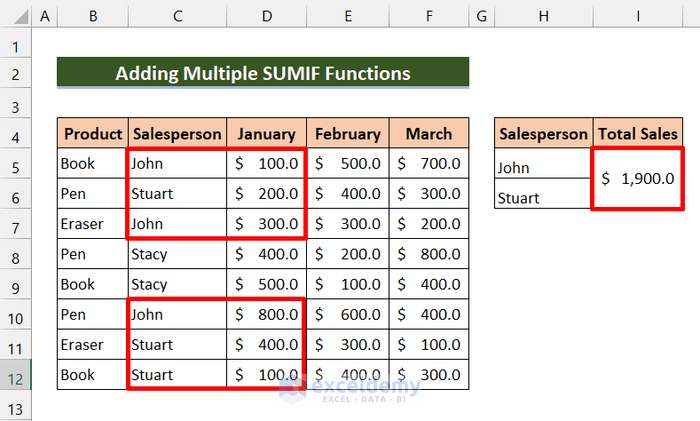Select the 'Adding Multiple SUMIF Functions' title cell
700x421 pixels.
pos(263,74)
